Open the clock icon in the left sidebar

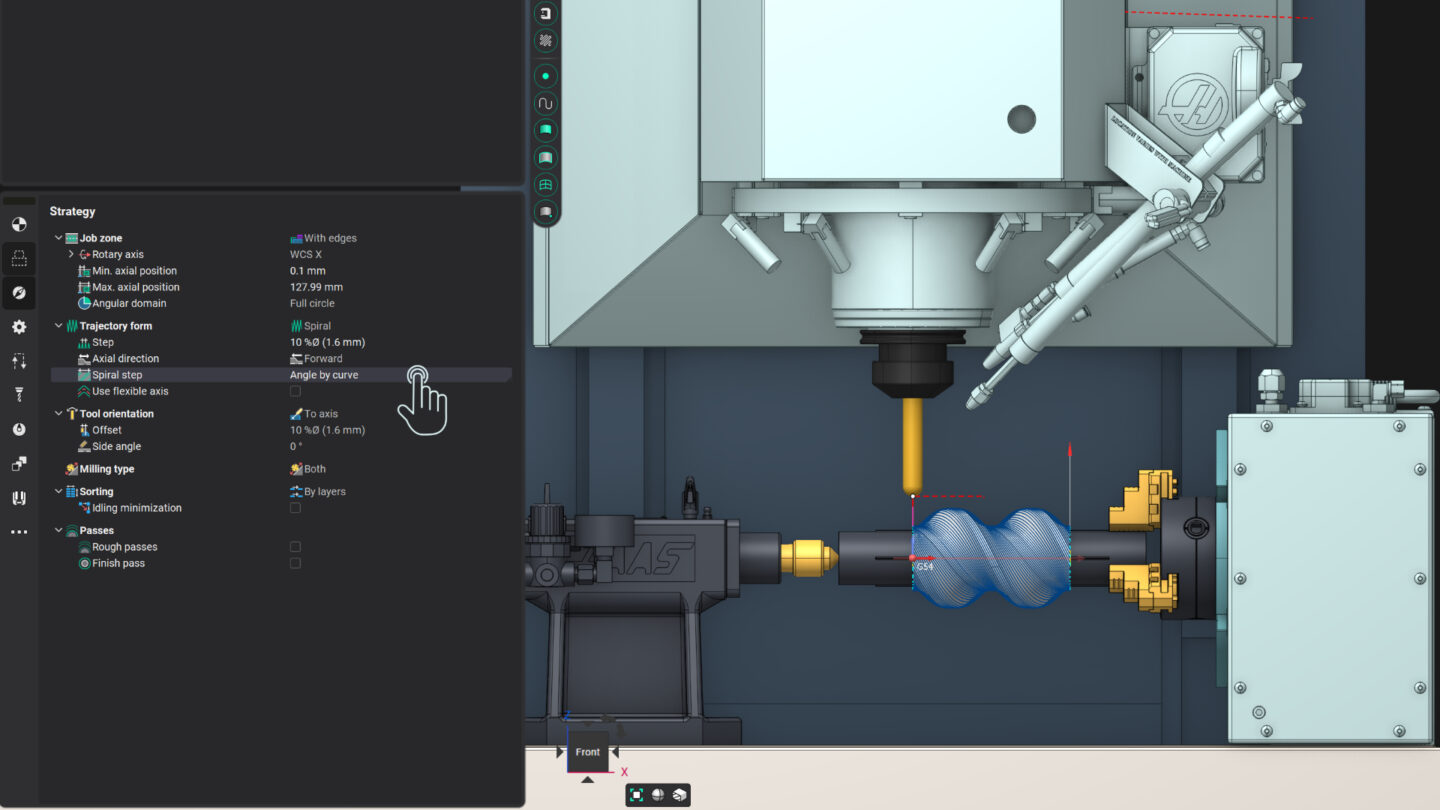(18, 428)
